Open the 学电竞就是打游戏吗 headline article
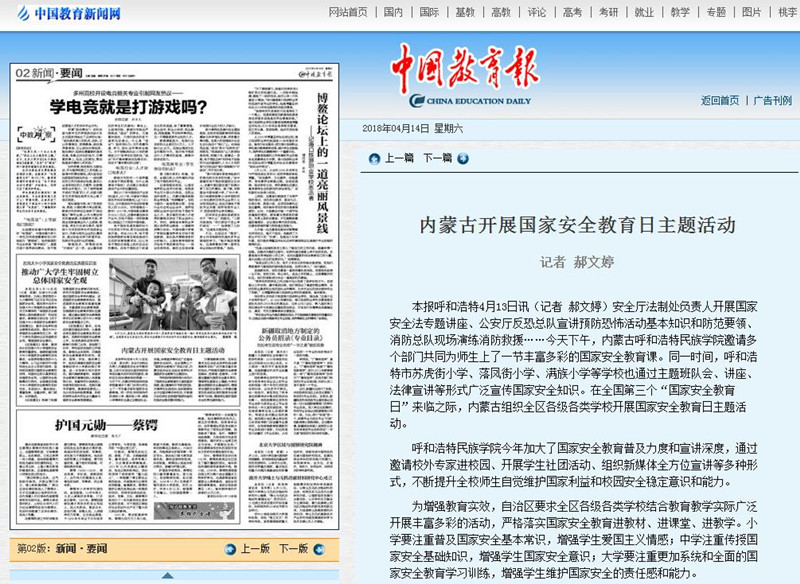The width and height of the screenshot is (800, 584). 130,104
